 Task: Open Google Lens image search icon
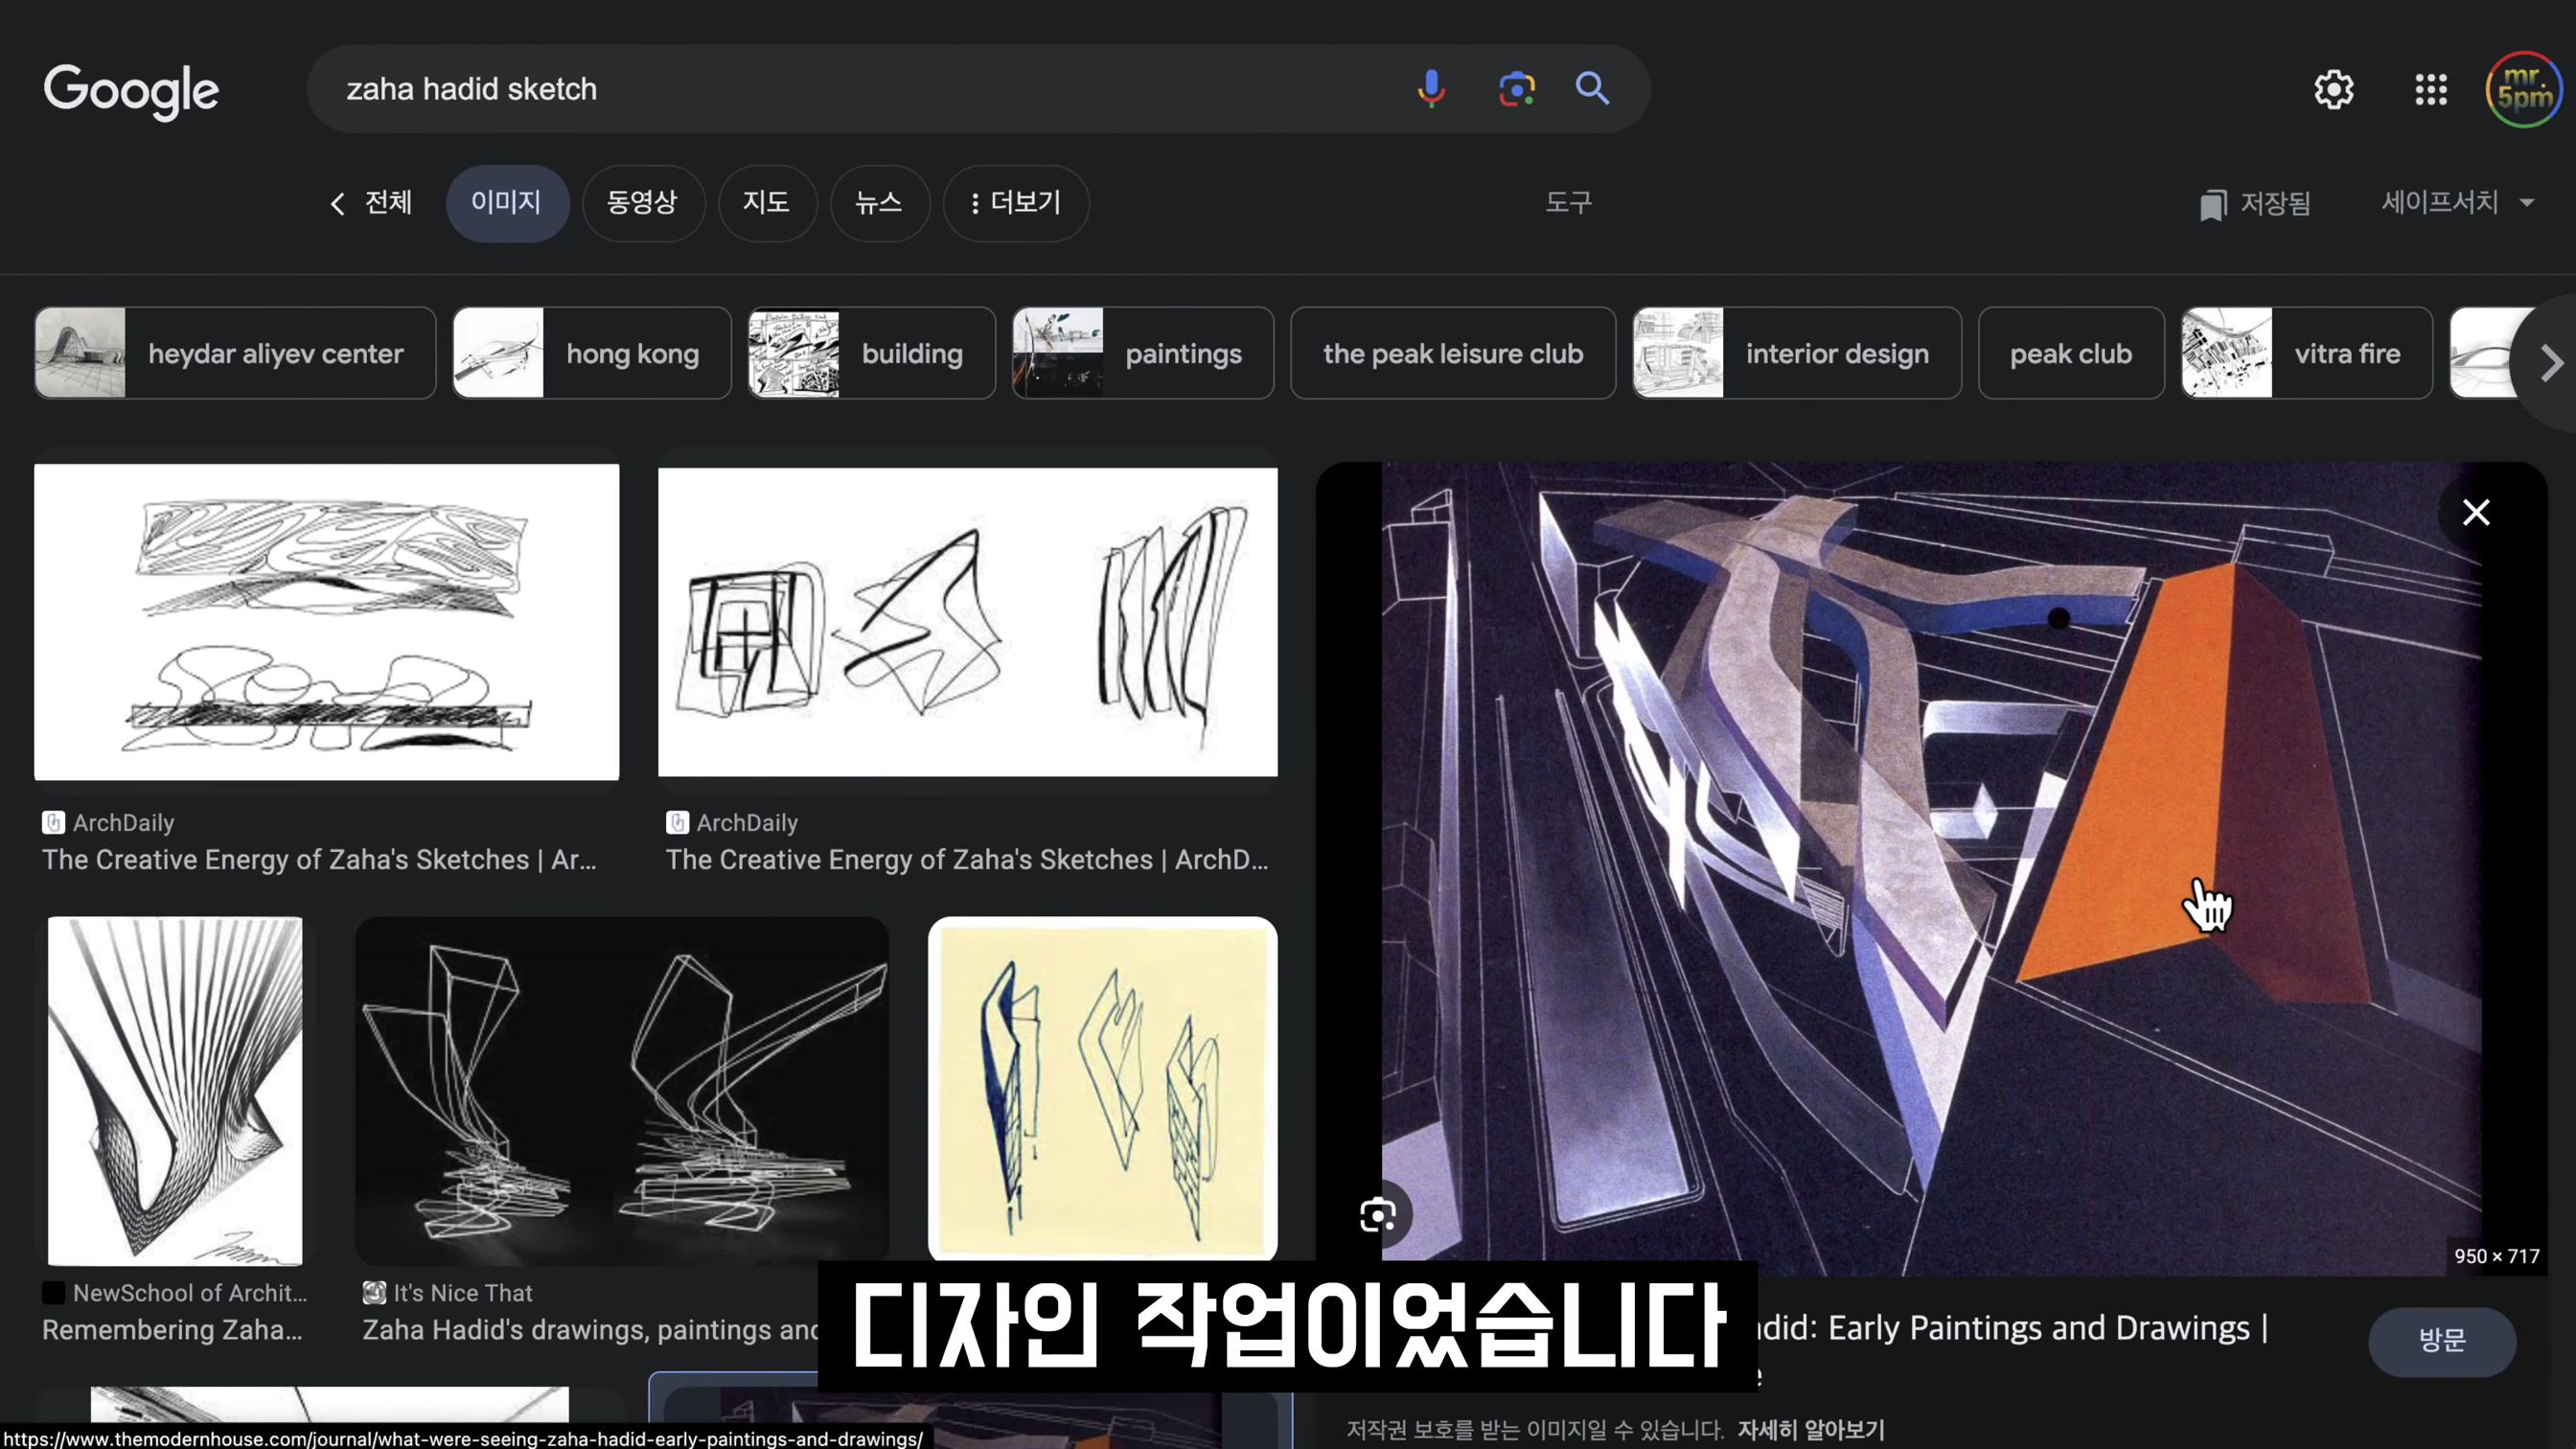click(x=1516, y=89)
